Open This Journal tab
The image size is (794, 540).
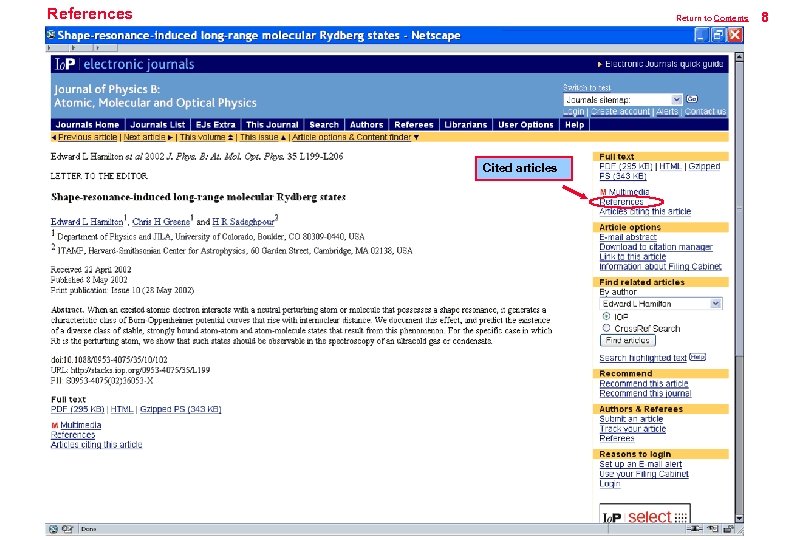(272, 125)
